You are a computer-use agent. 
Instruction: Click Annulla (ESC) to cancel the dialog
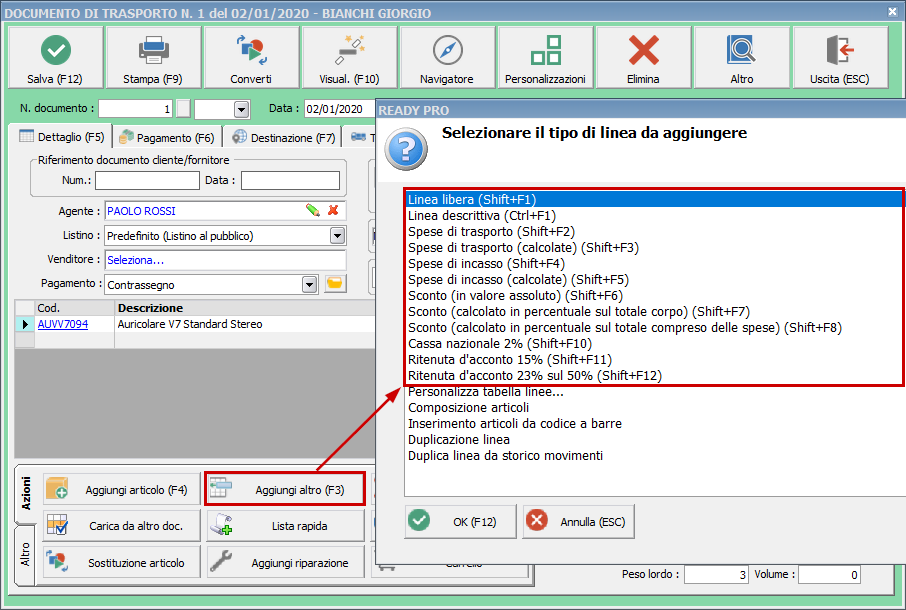[578, 522]
